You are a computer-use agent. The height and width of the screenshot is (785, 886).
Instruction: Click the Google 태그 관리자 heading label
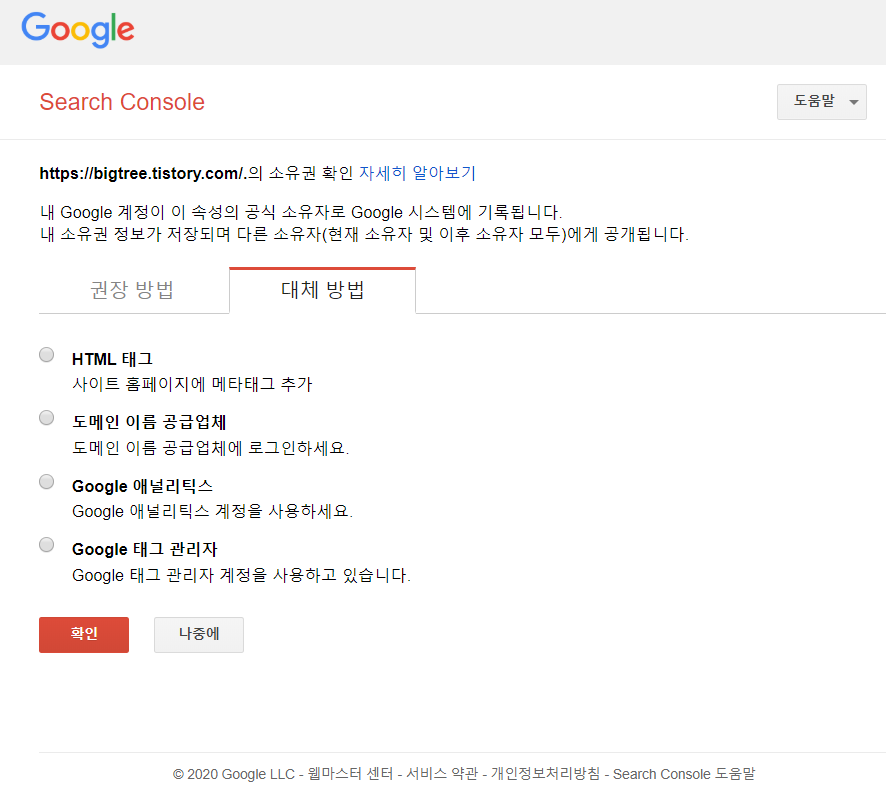[145, 549]
